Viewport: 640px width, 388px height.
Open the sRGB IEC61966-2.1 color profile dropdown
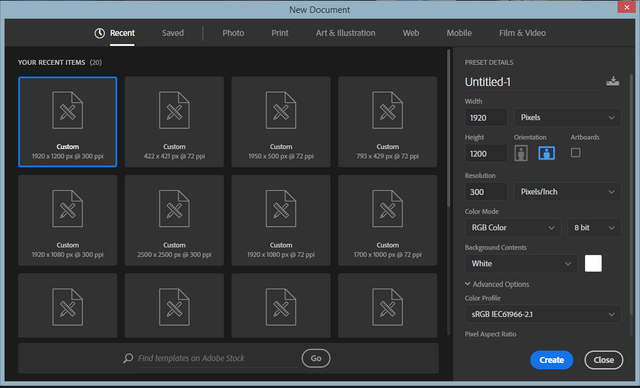pyautogui.click(x=543, y=314)
